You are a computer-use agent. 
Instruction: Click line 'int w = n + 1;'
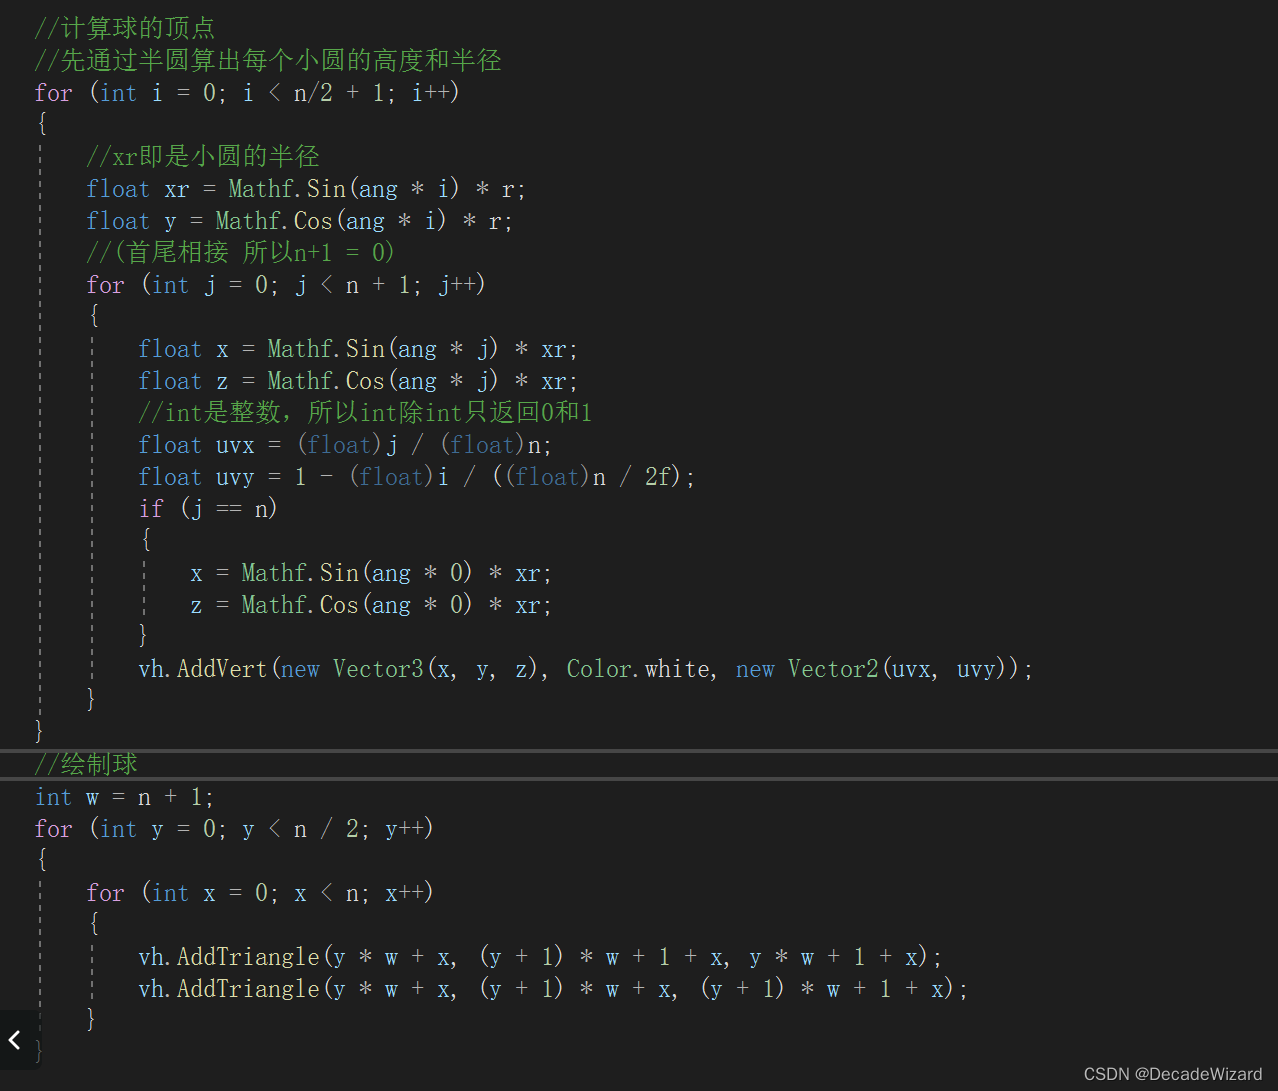pyautogui.click(x=124, y=797)
